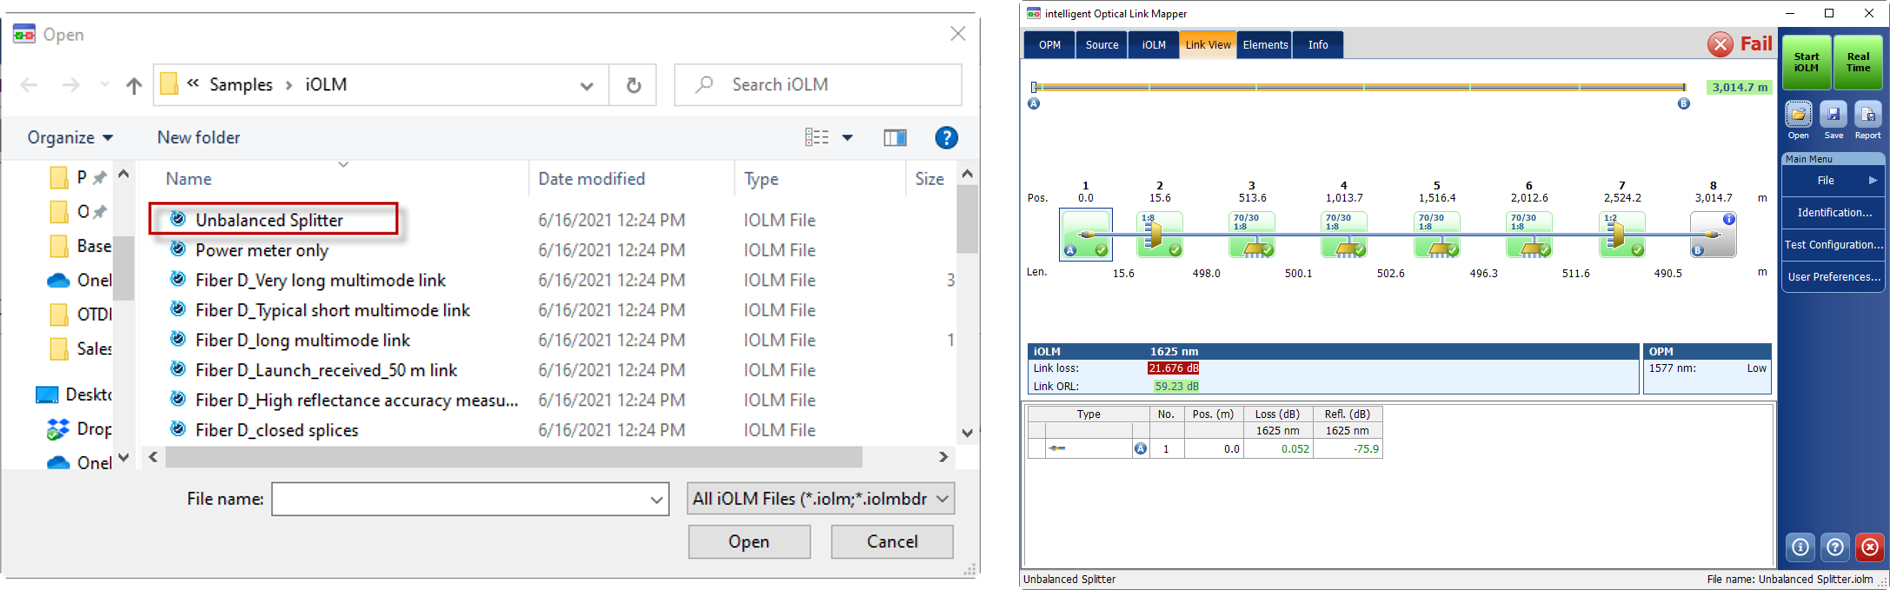The height and width of the screenshot is (590, 1890).
Task: Switch to the Elements tab
Action: (1265, 45)
